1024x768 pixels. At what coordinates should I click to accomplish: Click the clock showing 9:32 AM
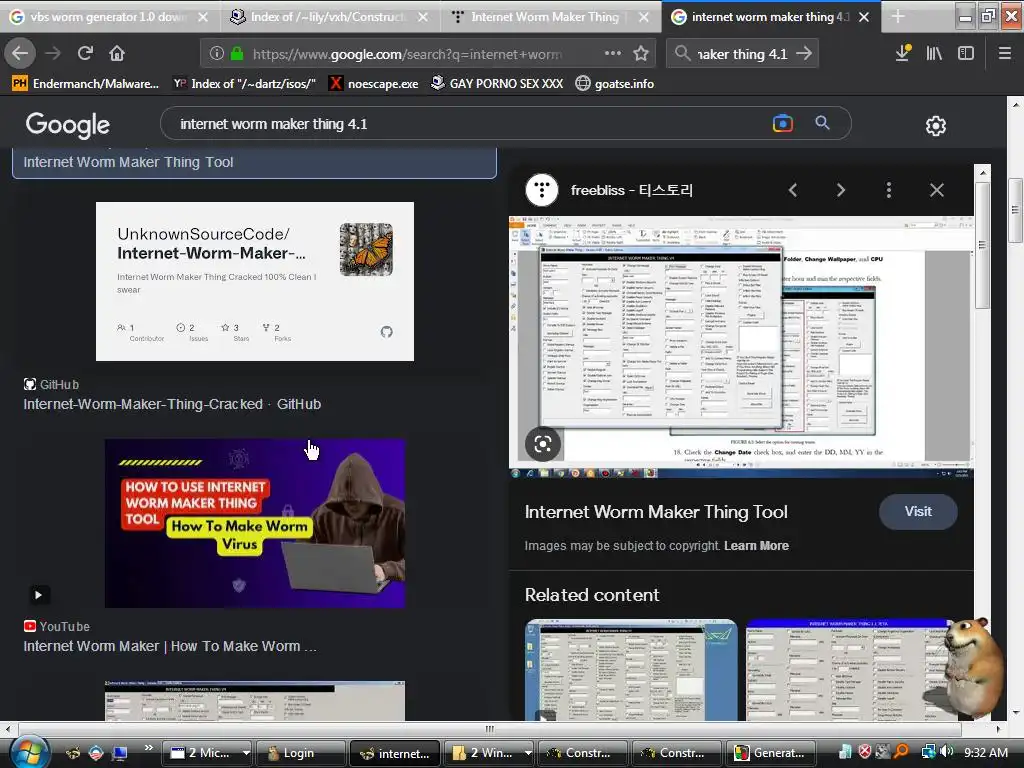click(985, 752)
